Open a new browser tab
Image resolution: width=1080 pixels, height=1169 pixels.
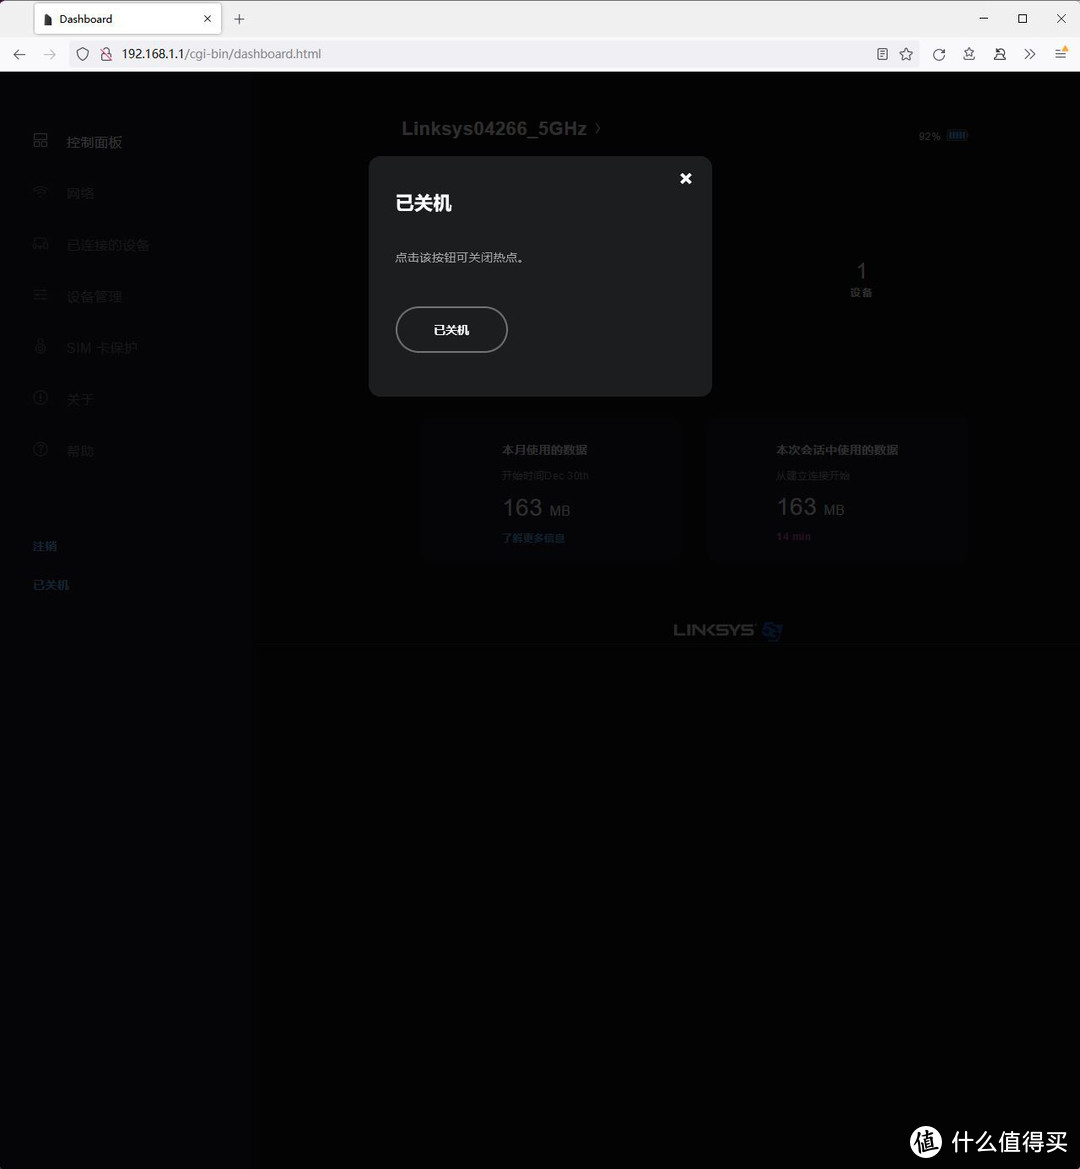(239, 19)
